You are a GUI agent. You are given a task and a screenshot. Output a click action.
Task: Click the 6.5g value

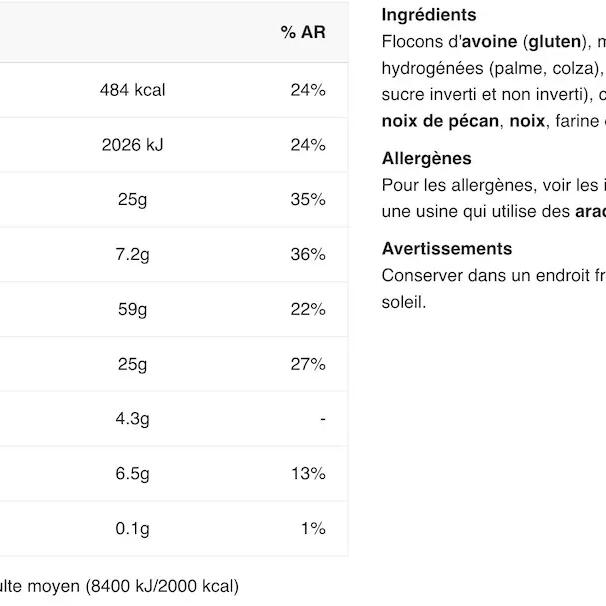point(132,473)
